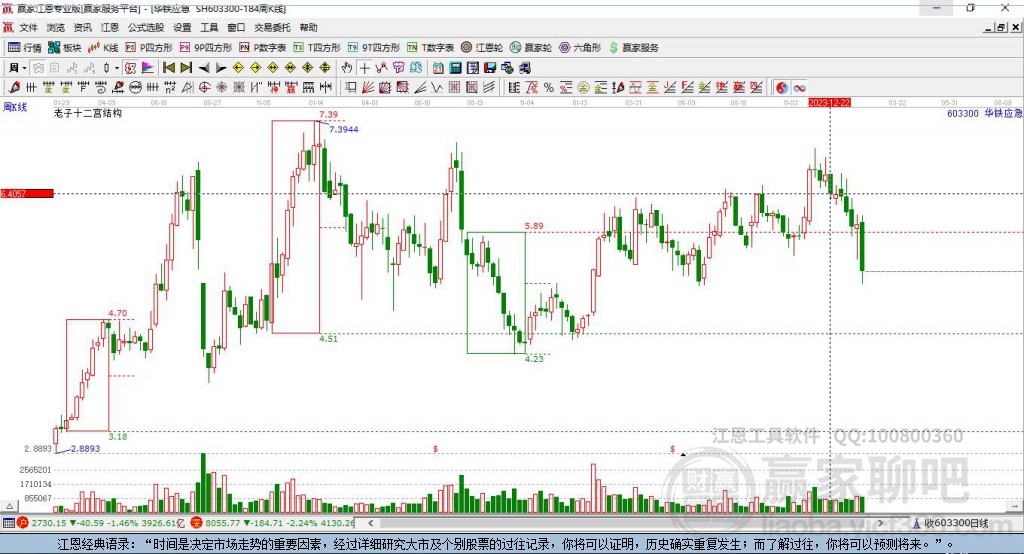
Task: Open the calculator icon
Action: point(455,68)
